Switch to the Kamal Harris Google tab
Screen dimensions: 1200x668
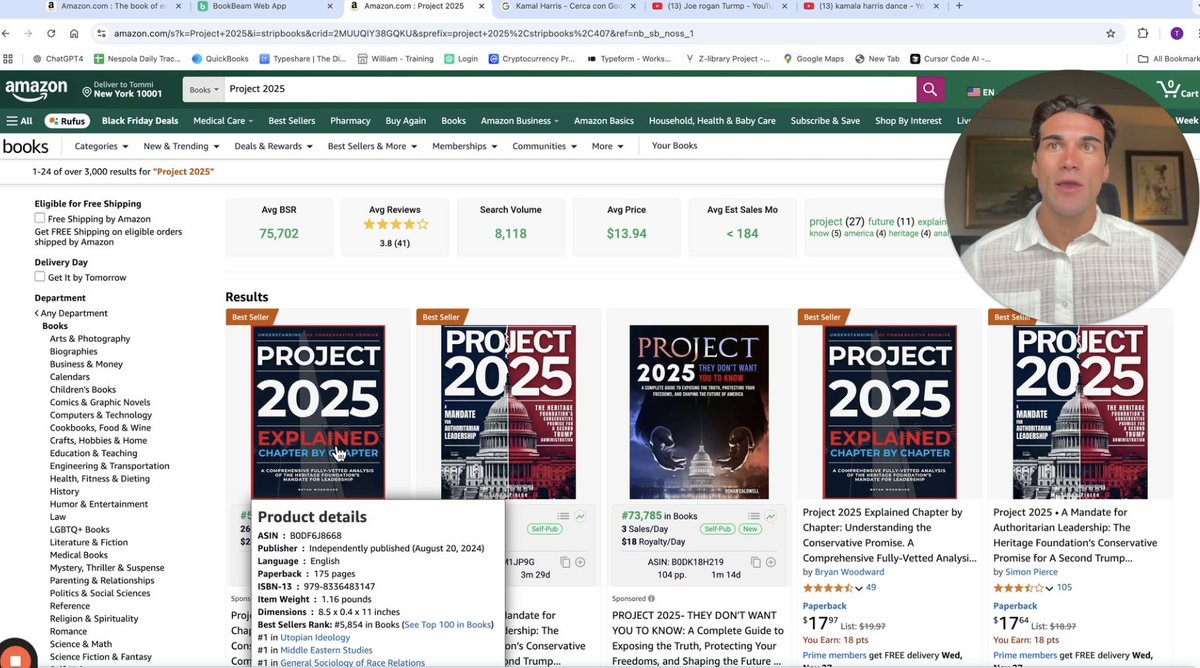pos(567,6)
